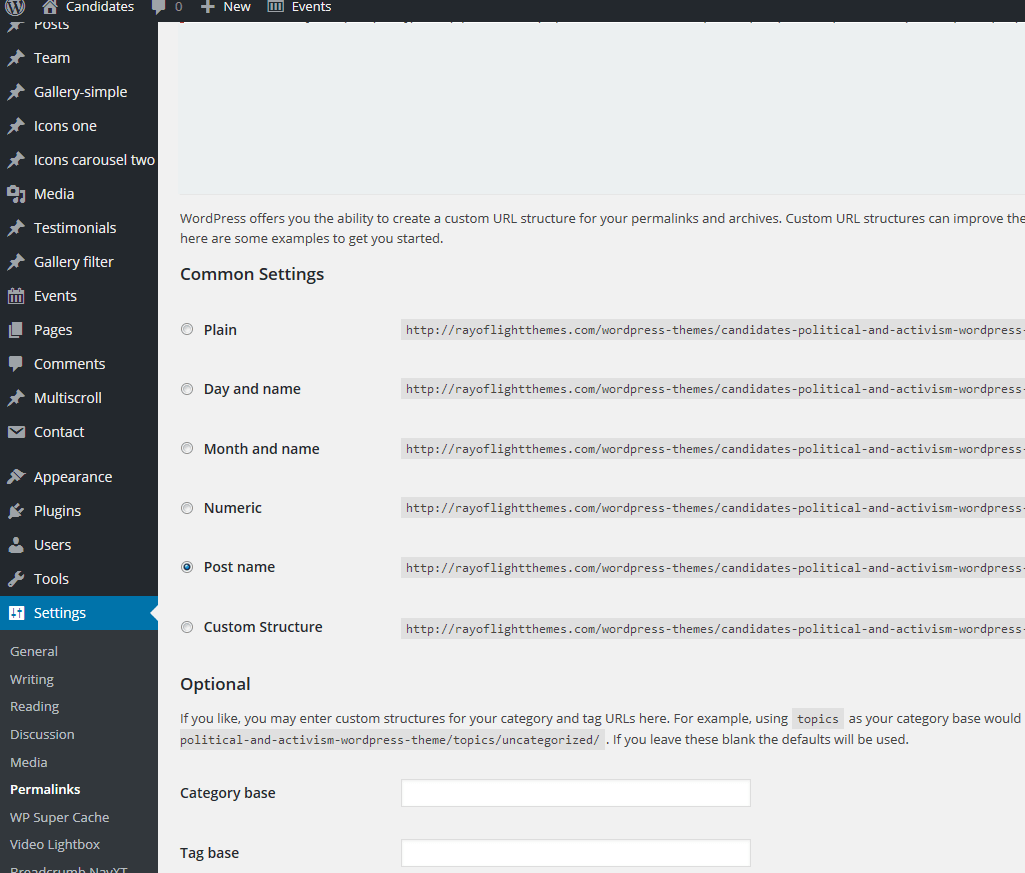Image resolution: width=1025 pixels, height=873 pixels.
Task: Click the Media icon in sidebar
Action: tap(16, 194)
